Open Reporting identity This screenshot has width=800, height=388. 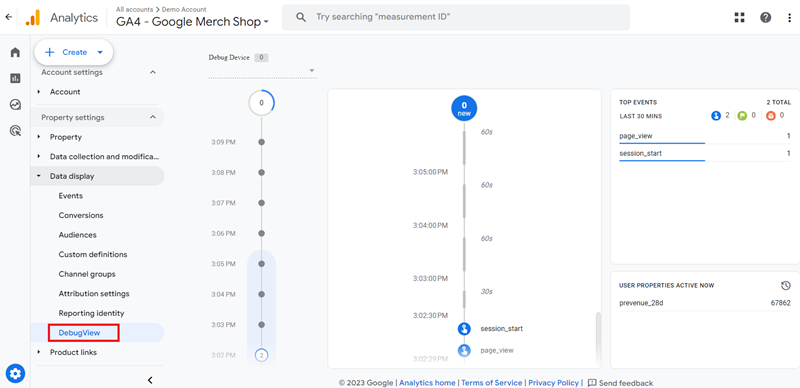(x=91, y=313)
